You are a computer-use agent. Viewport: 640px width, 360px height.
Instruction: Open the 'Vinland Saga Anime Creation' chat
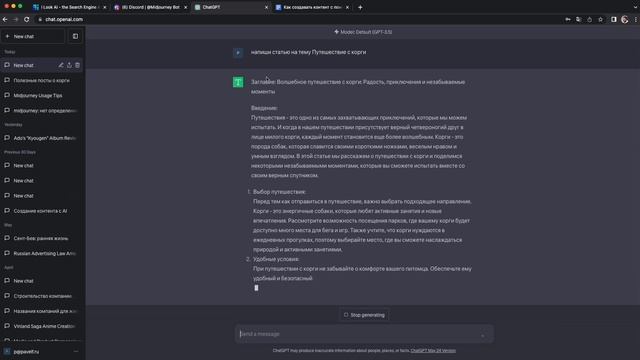tap(42, 326)
